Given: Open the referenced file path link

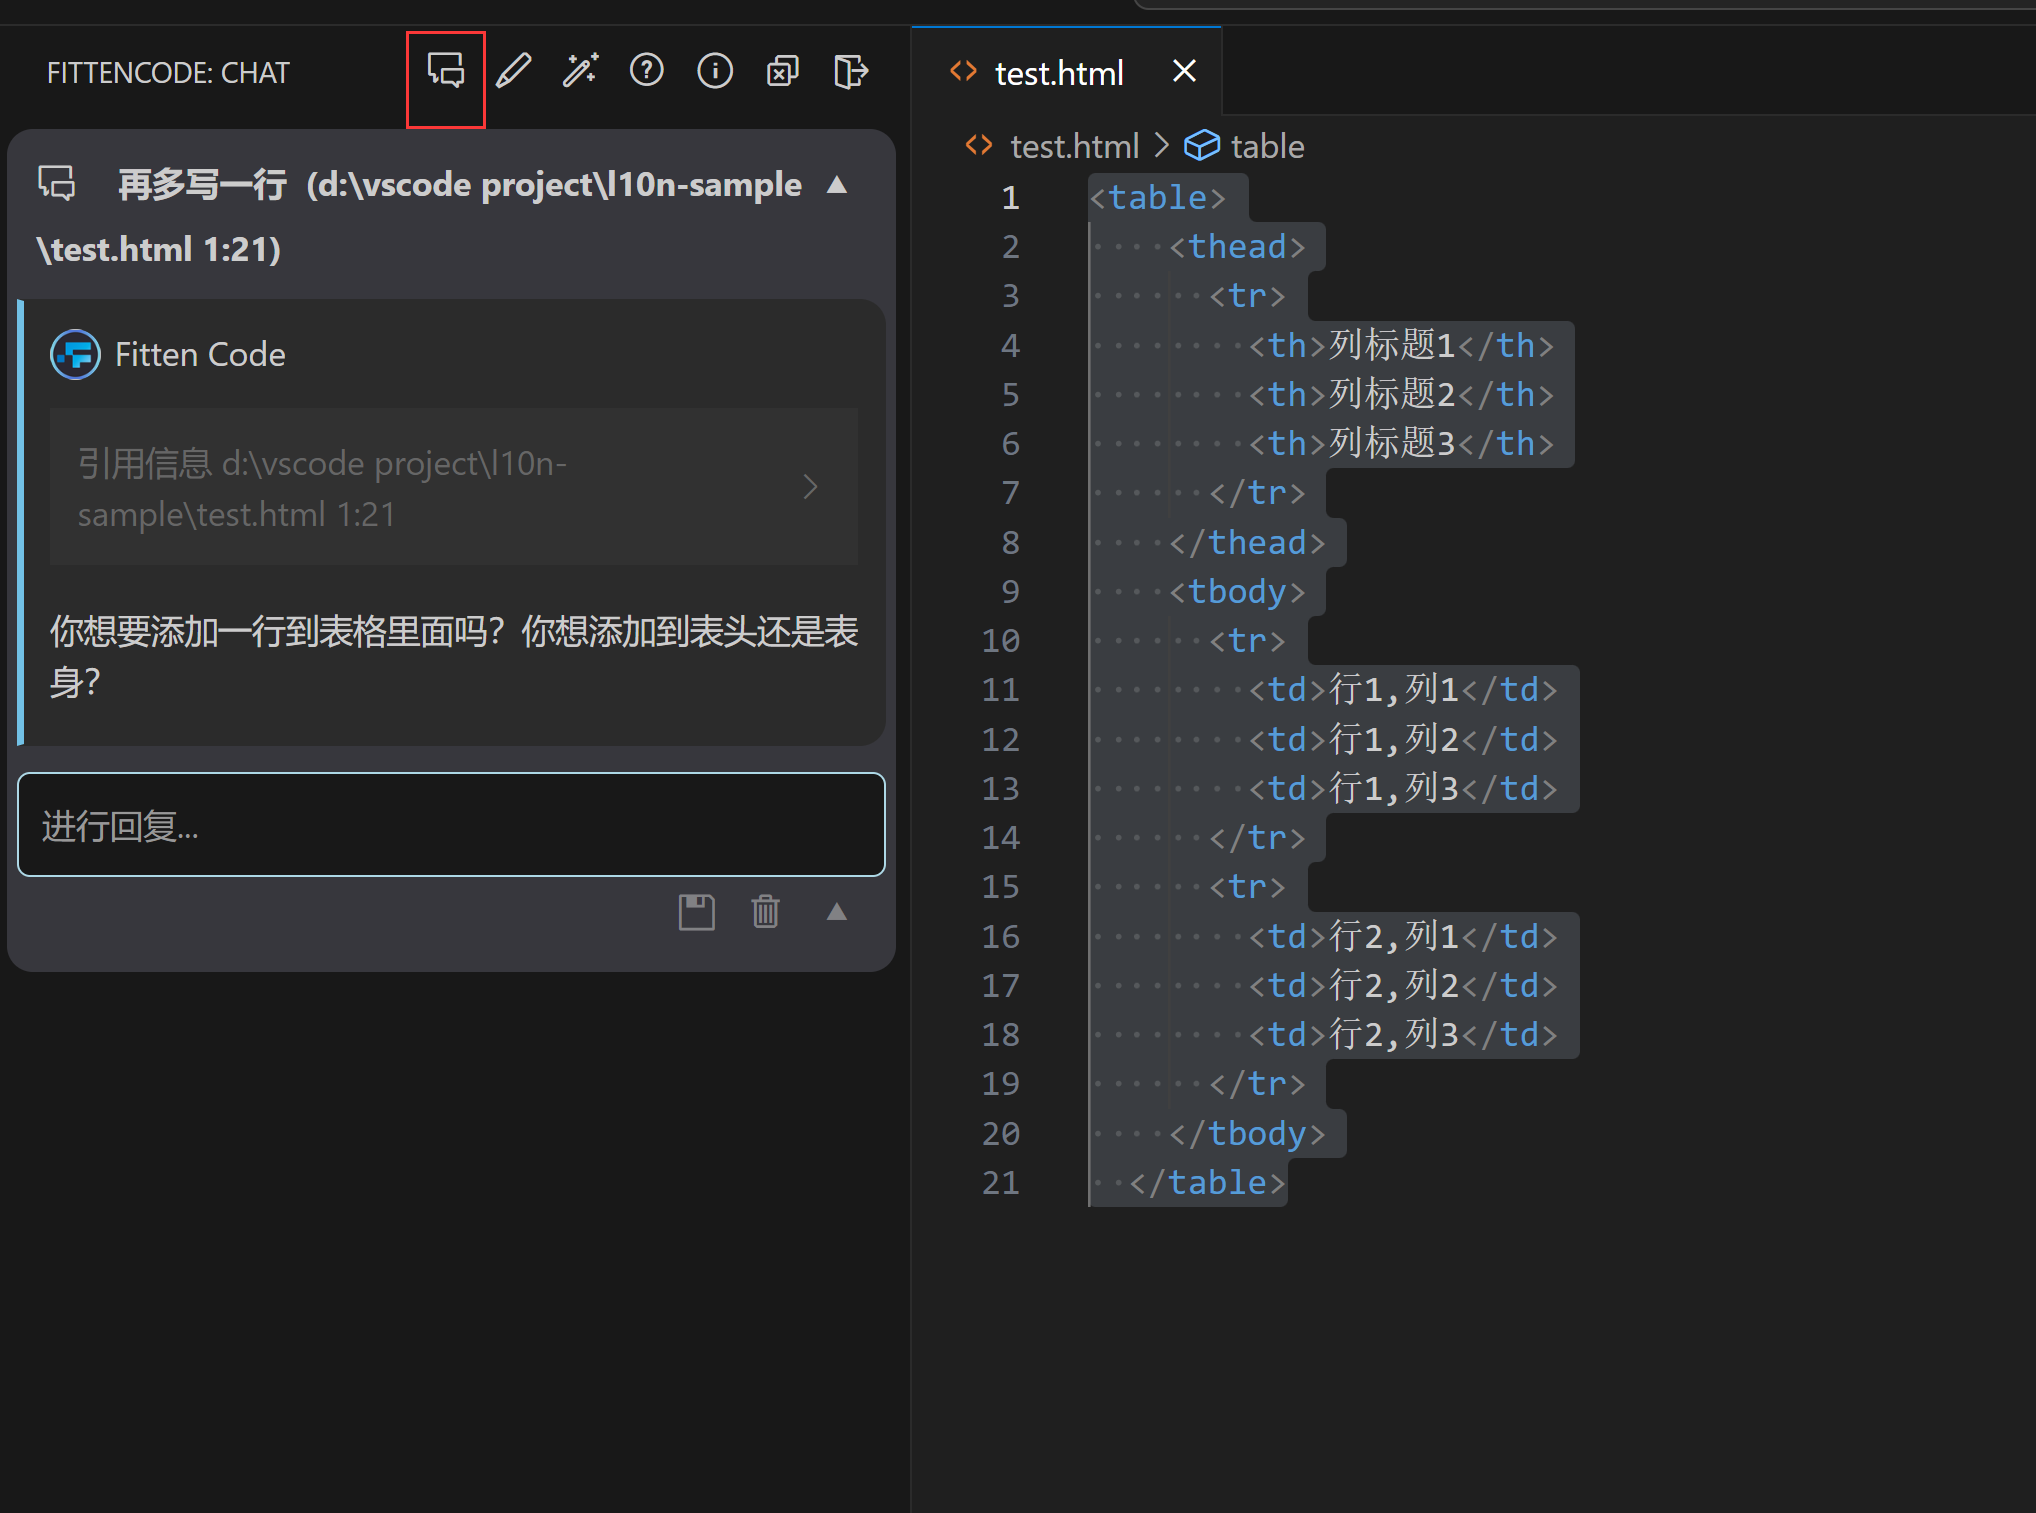Looking at the screenshot, I should (322, 488).
